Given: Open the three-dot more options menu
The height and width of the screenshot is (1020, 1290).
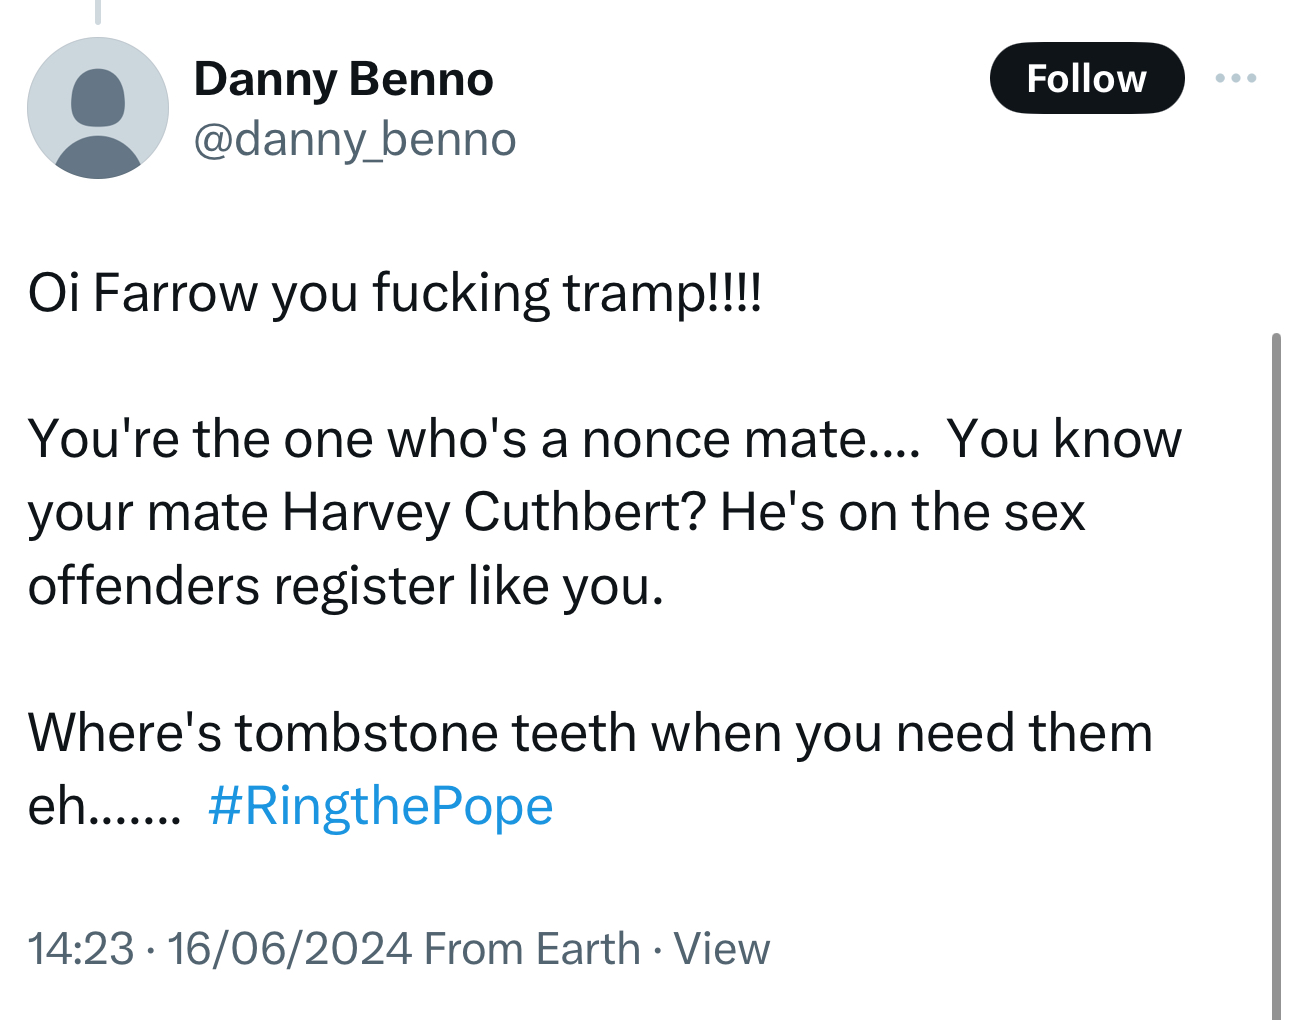Looking at the screenshot, I should tap(1236, 78).
